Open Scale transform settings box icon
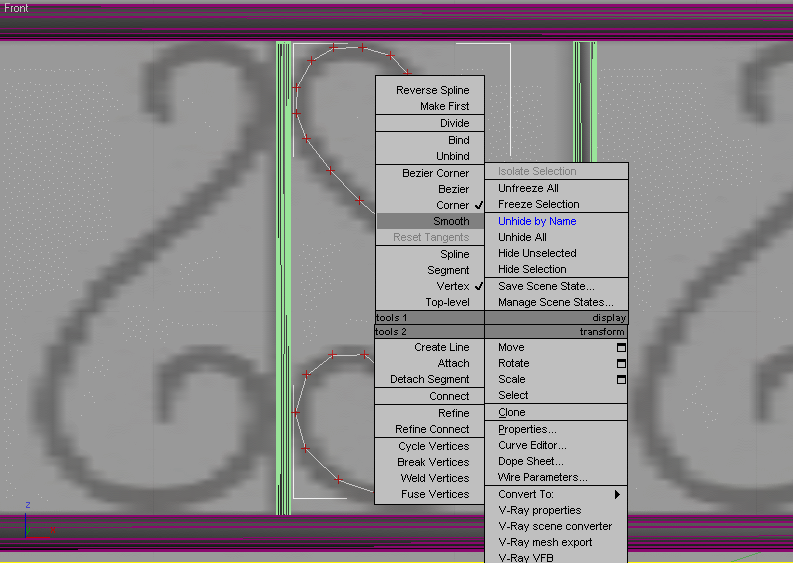 point(621,379)
